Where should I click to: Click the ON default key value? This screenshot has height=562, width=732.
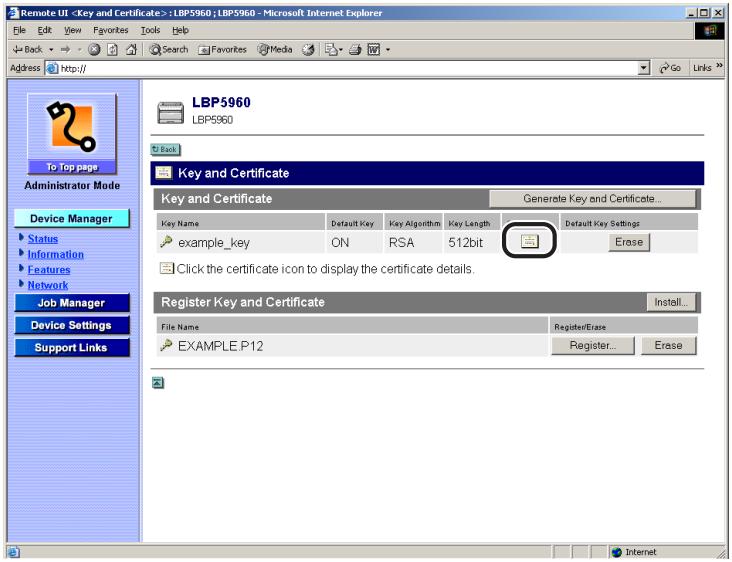(x=340, y=243)
